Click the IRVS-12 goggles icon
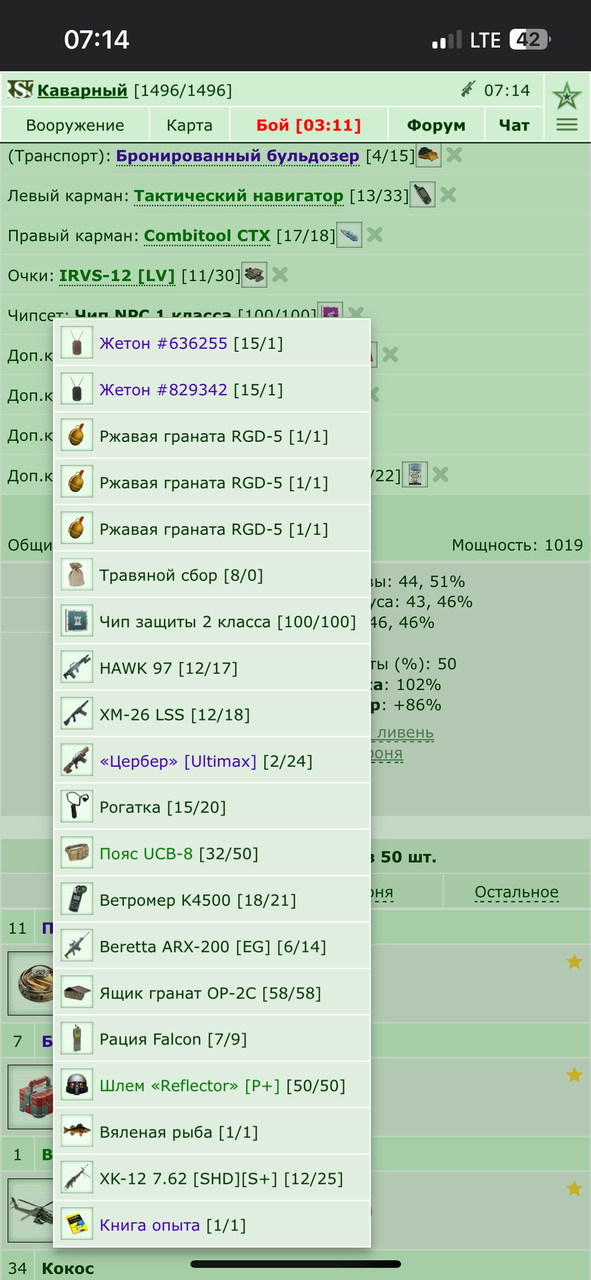591x1280 pixels. pyautogui.click(x=255, y=274)
